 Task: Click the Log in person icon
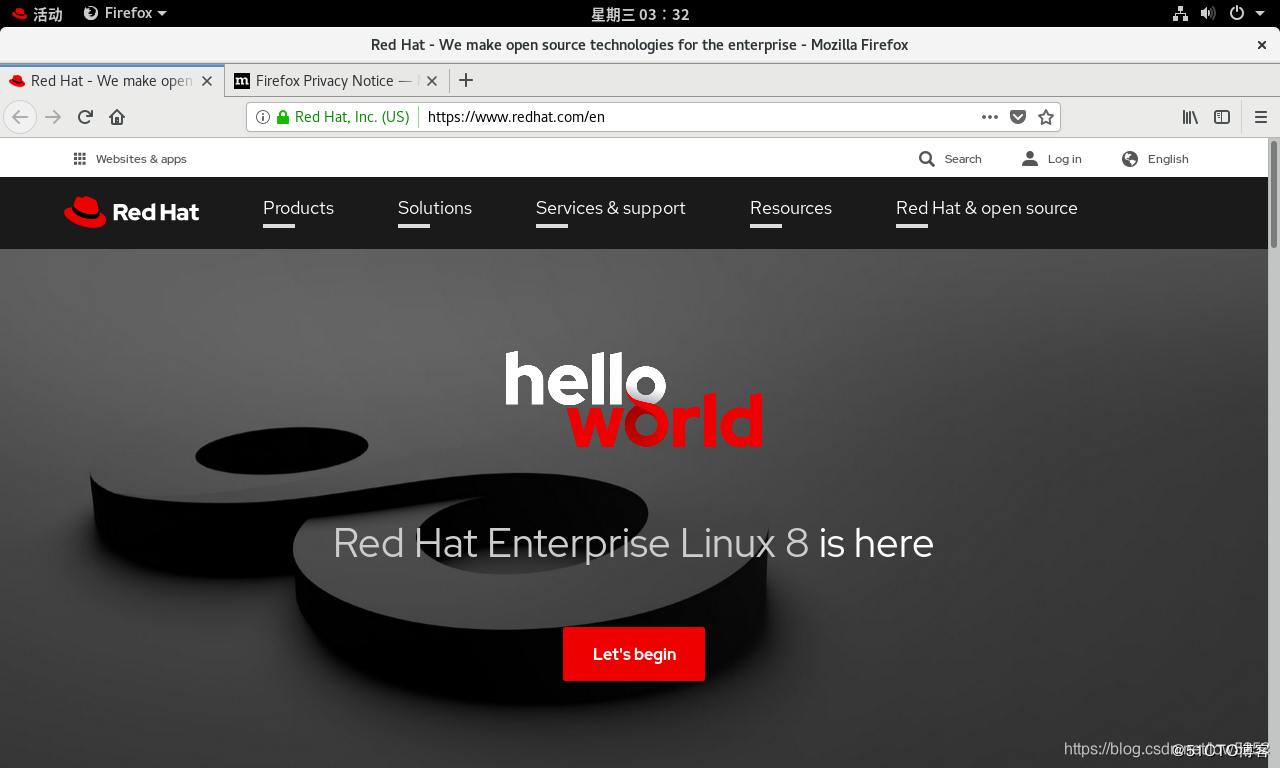(x=1030, y=159)
